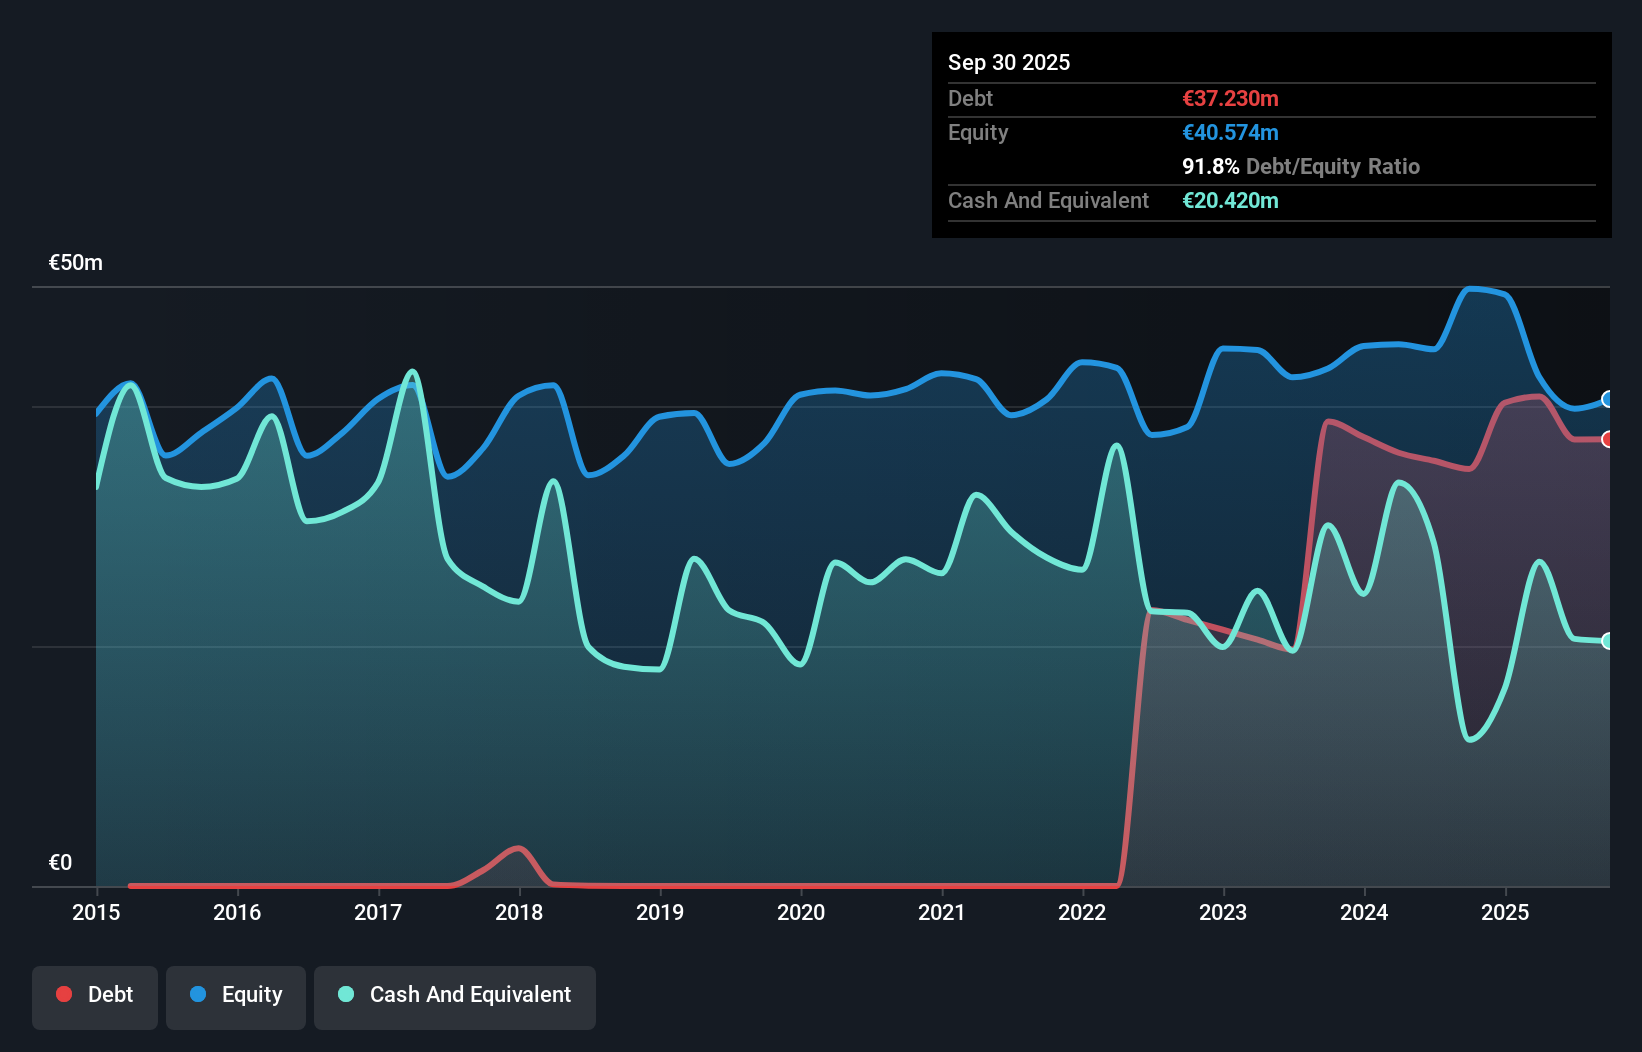Image resolution: width=1642 pixels, height=1052 pixels.
Task: Select the red Debt endpoint marker on the chart
Action: [x=1608, y=438]
